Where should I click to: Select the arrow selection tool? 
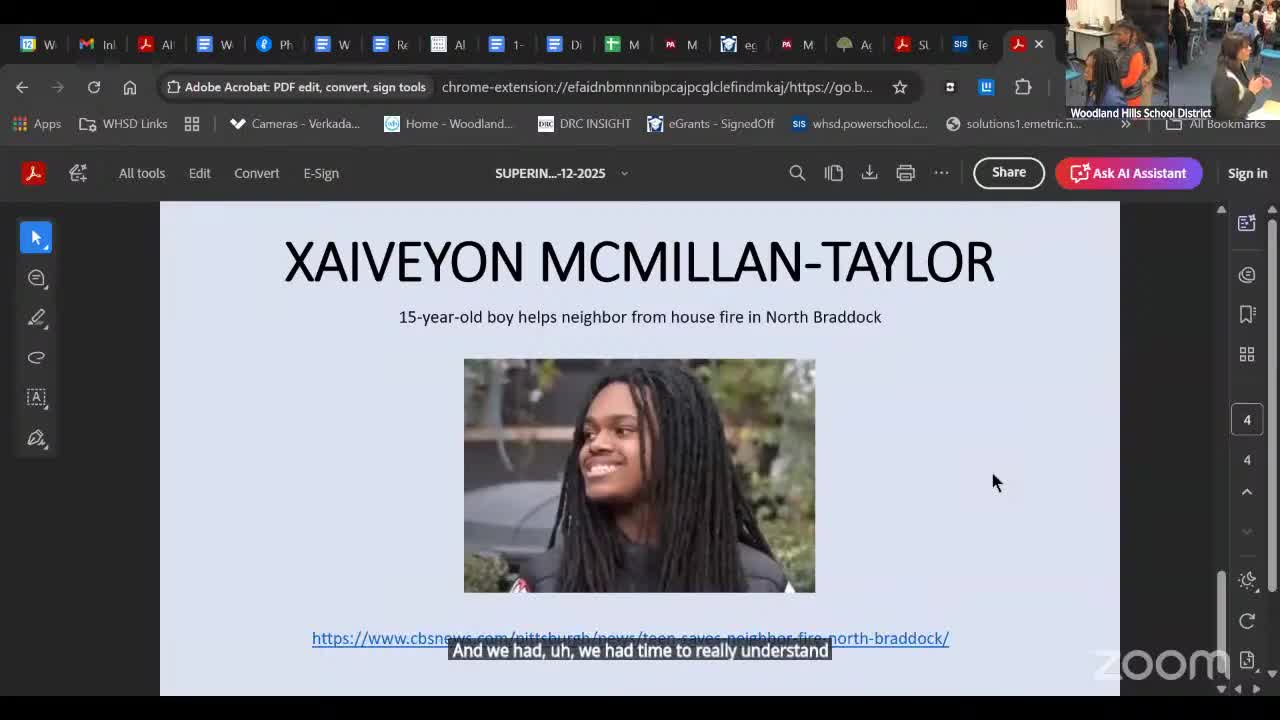coord(37,238)
